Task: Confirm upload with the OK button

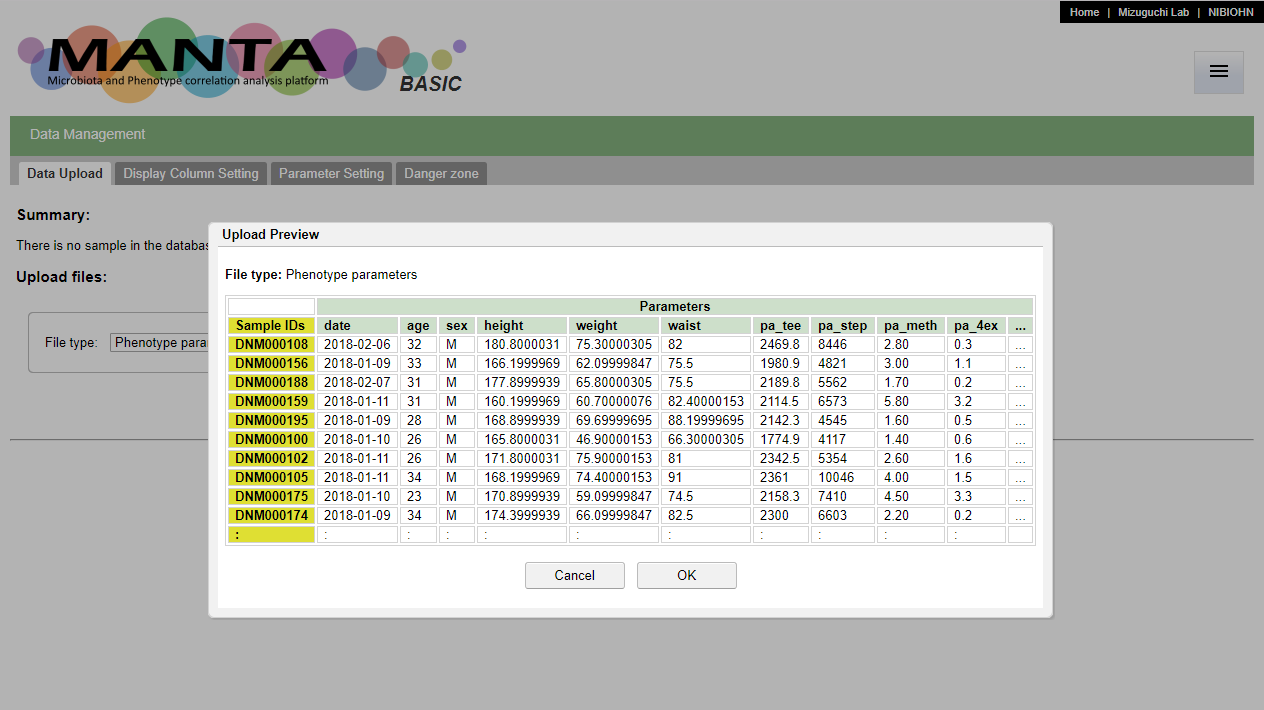Action: pos(687,575)
